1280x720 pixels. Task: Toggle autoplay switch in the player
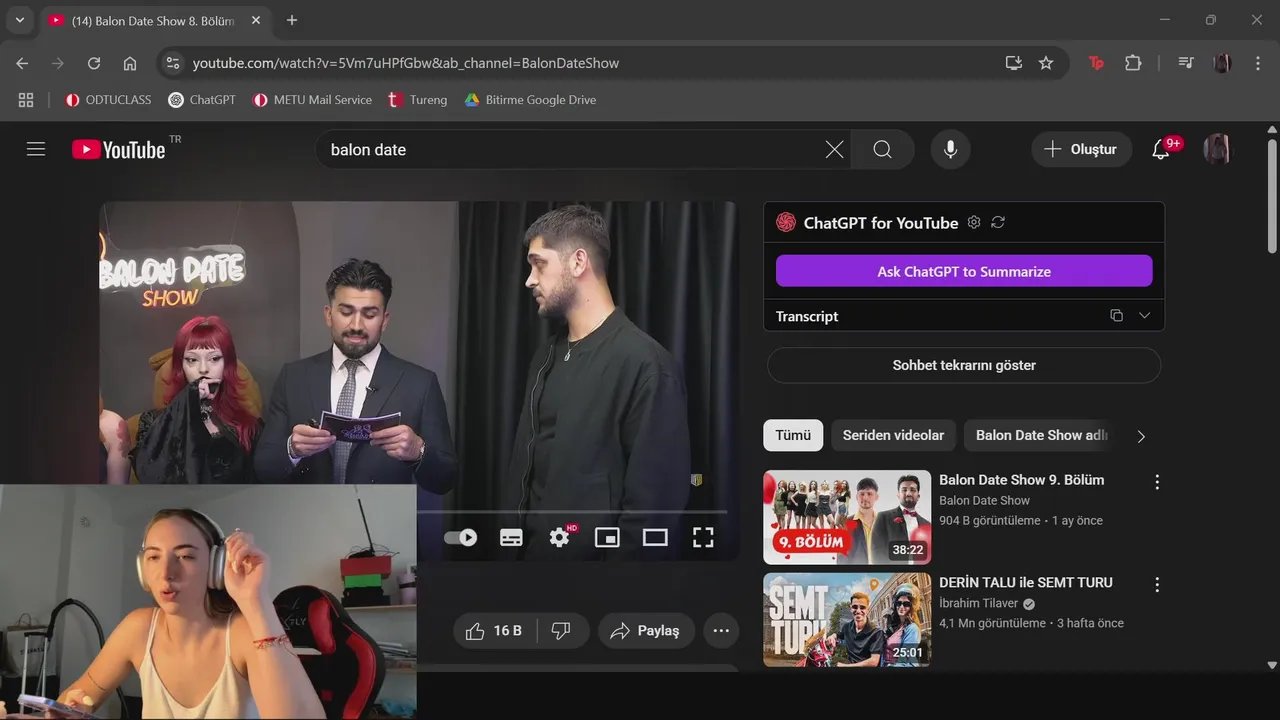[x=461, y=537]
